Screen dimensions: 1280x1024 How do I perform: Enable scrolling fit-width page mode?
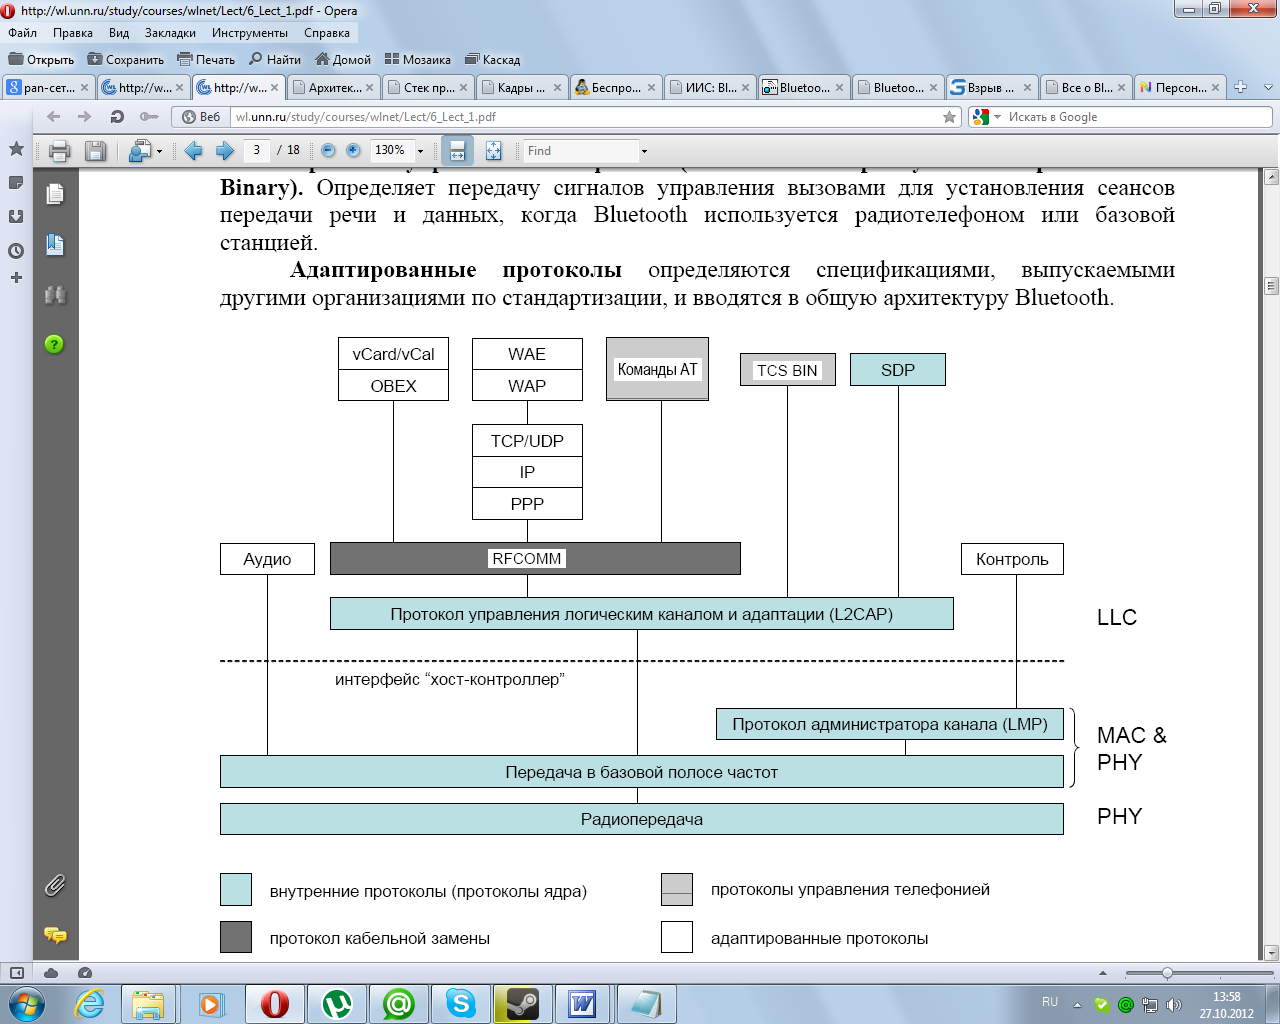point(457,150)
